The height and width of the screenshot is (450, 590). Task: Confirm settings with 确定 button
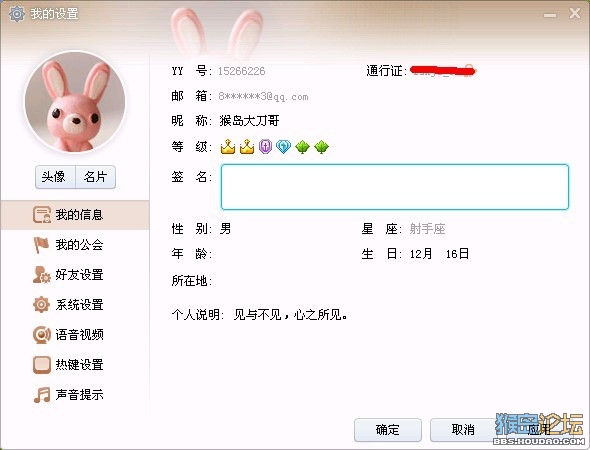click(388, 430)
